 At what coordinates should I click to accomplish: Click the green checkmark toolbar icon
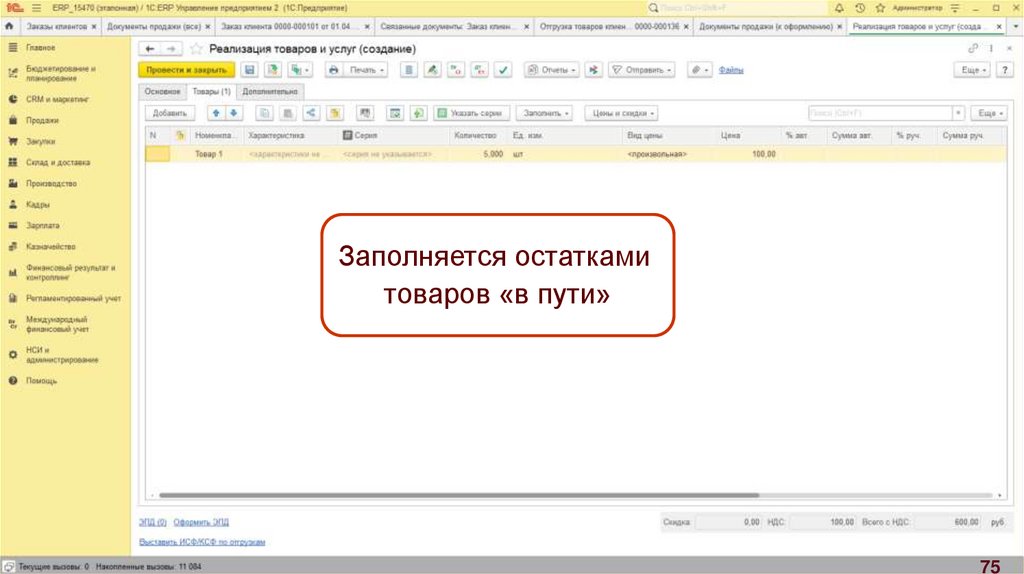click(x=503, y=70)
